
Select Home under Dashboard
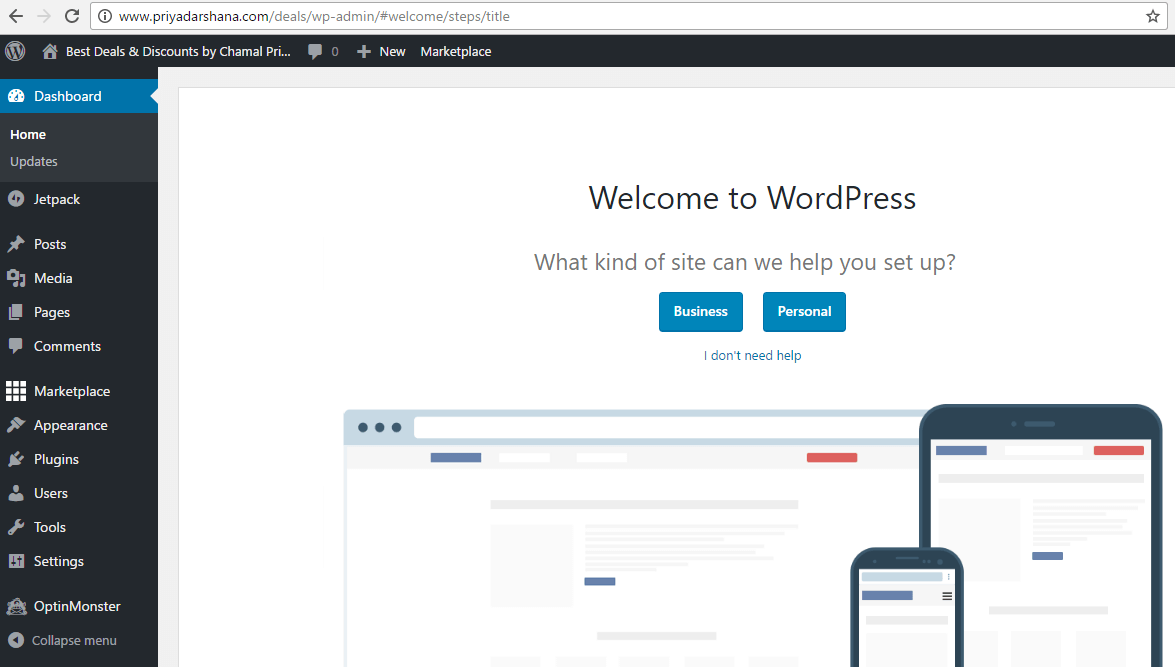pos(28,134)
